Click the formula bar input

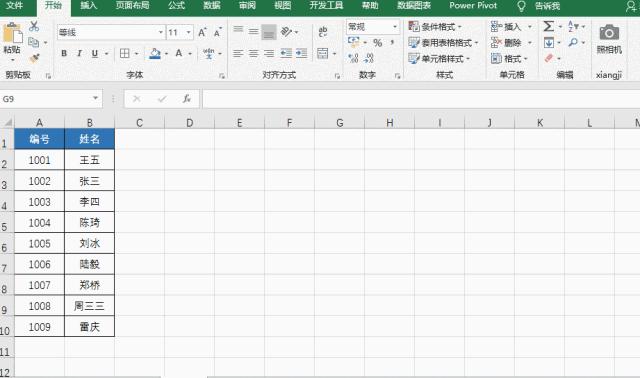click(x=420, y=99)
